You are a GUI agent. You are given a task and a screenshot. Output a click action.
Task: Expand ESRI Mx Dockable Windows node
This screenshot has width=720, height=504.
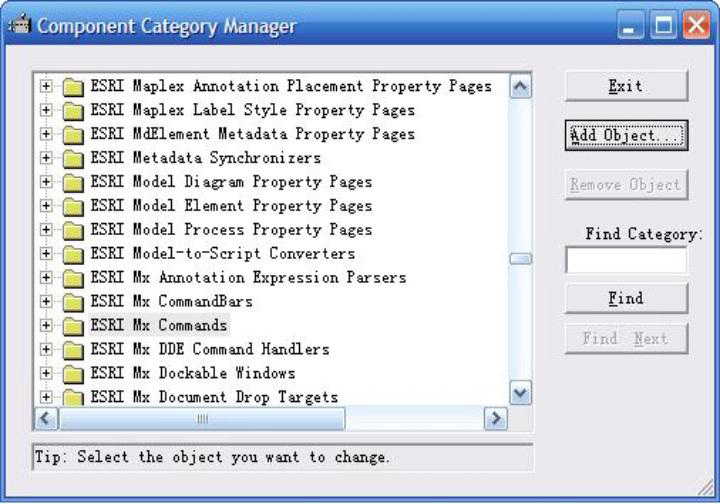click(x=46, y=373)
